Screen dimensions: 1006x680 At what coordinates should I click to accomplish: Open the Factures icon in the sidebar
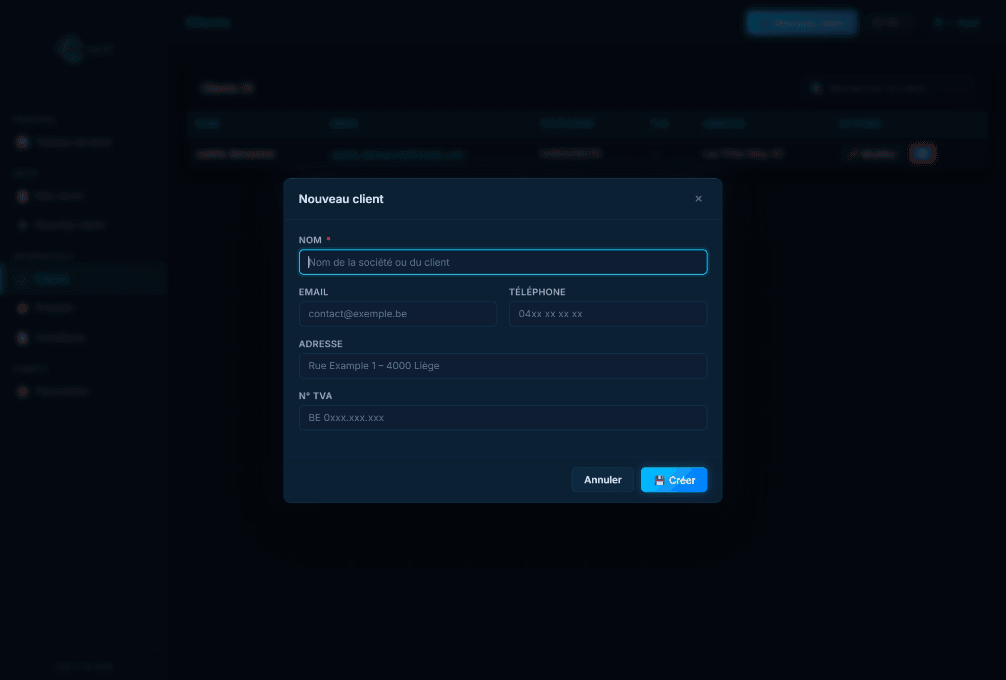(23, 337)
